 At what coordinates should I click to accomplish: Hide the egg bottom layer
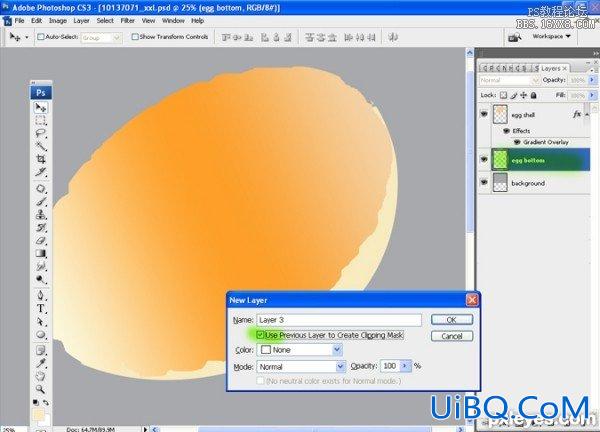click(x=484, y=160)
